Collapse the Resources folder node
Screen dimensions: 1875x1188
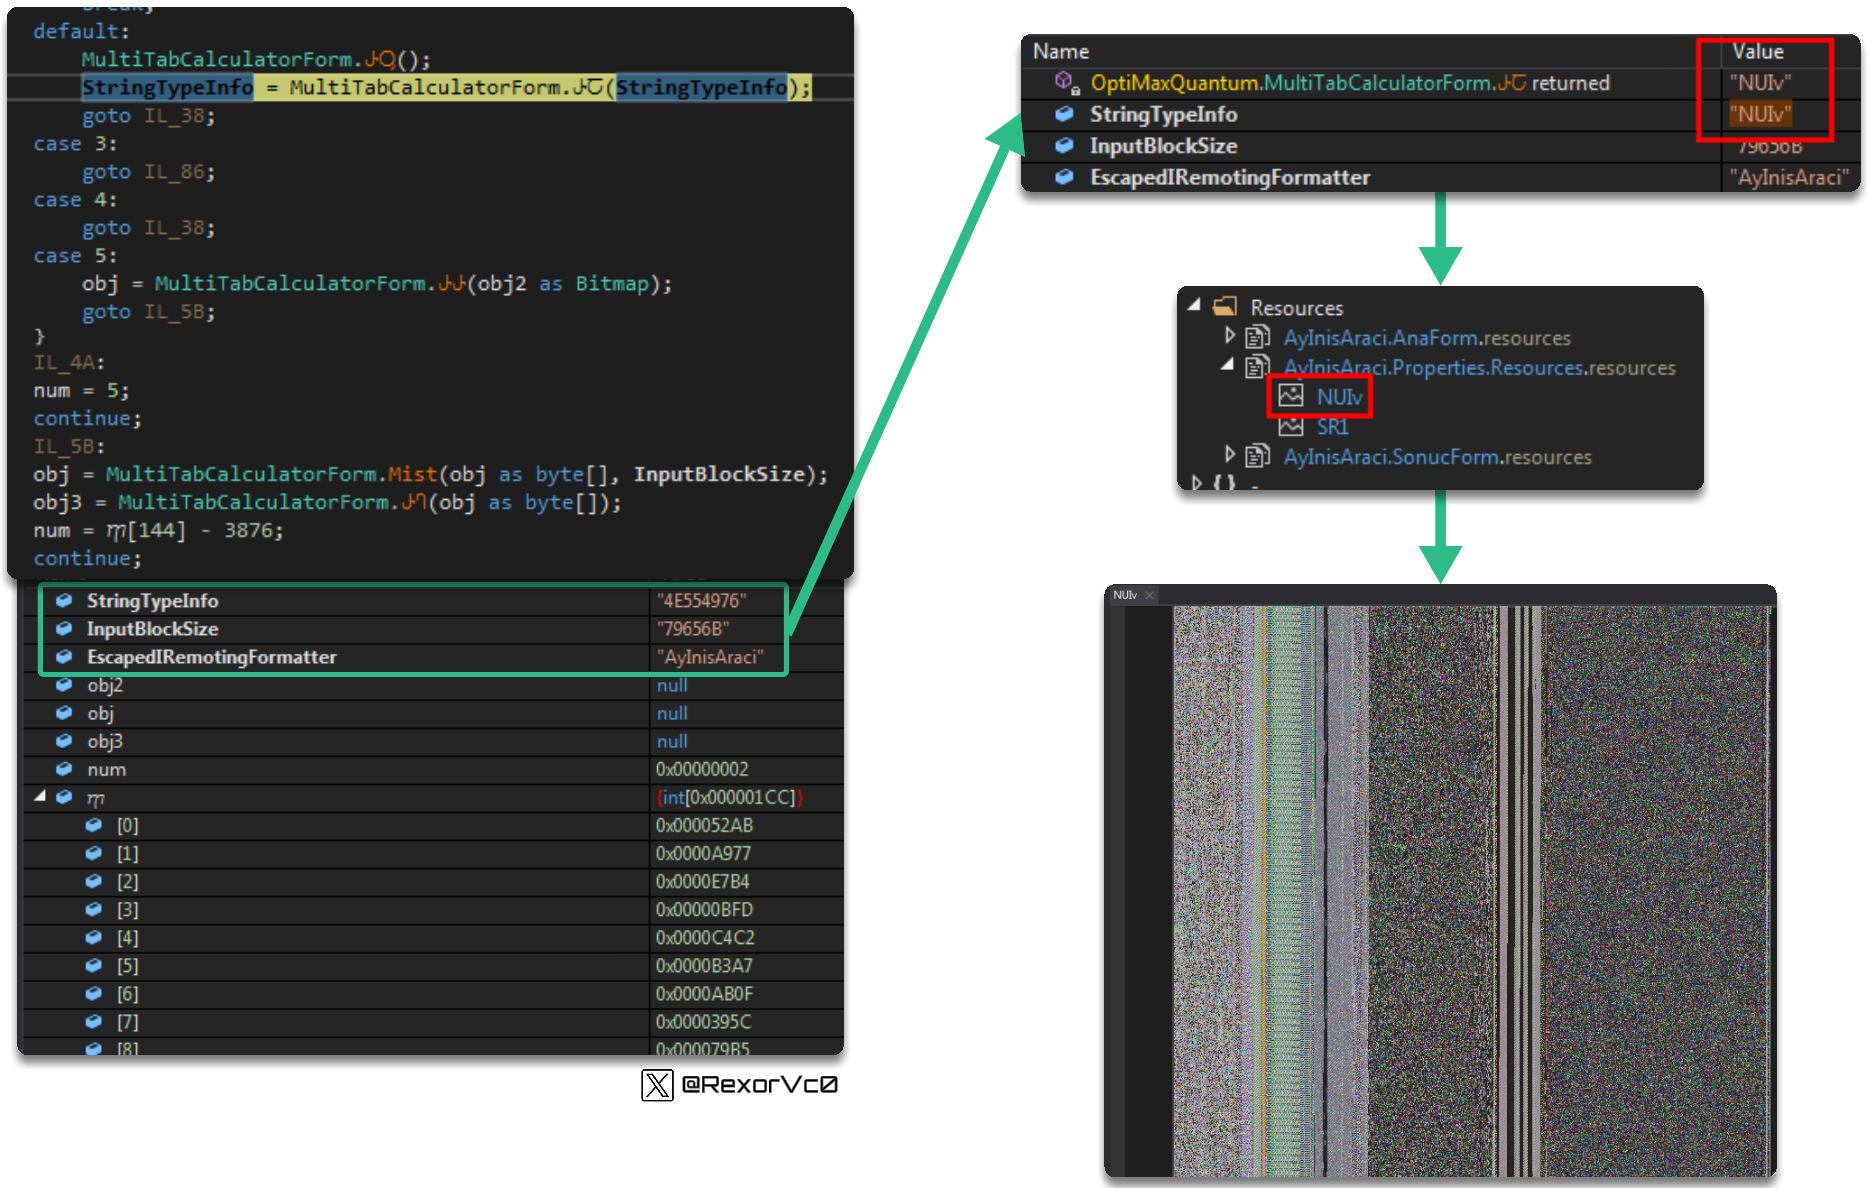coord(1193,305)
